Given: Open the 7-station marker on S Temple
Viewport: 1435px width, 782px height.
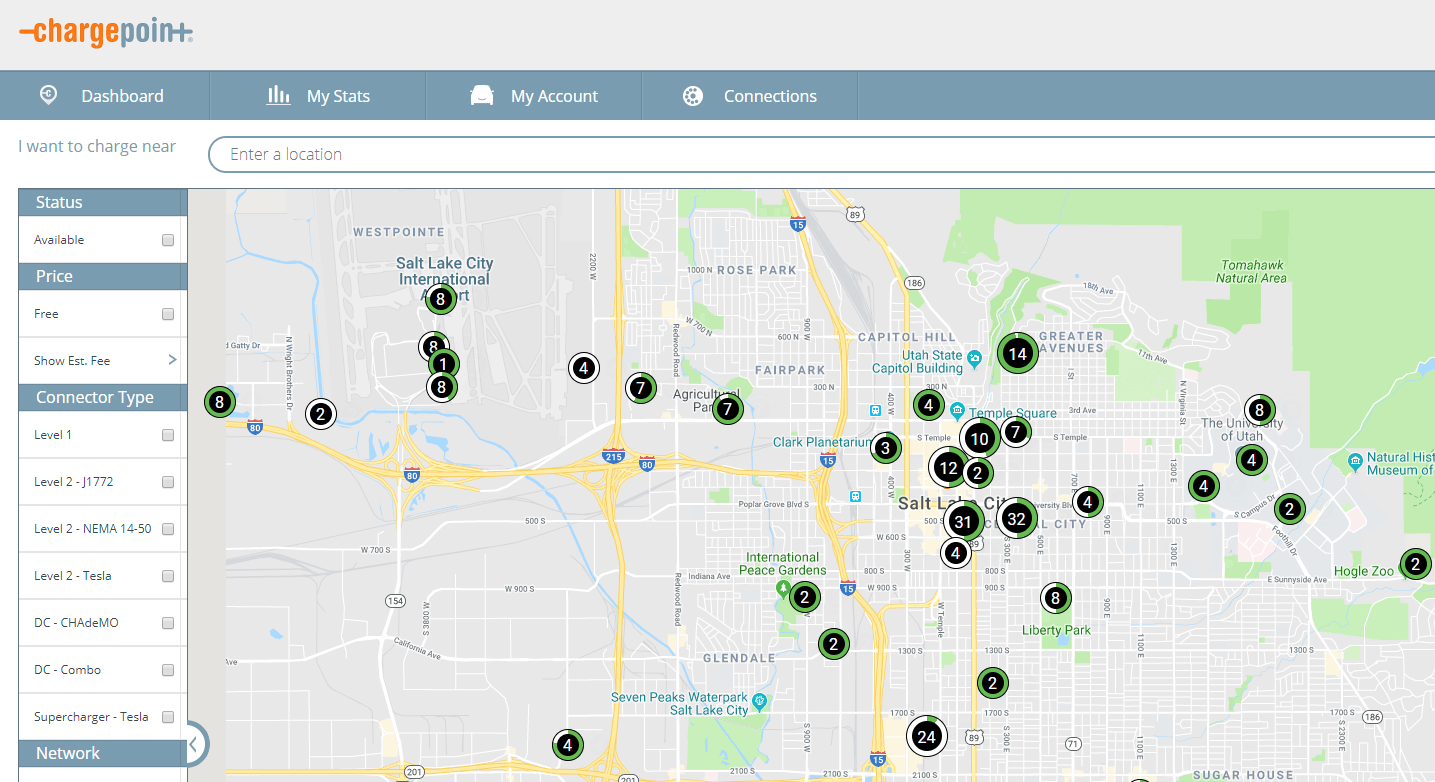Looking at the screenshot, I should click(1016, 432).
